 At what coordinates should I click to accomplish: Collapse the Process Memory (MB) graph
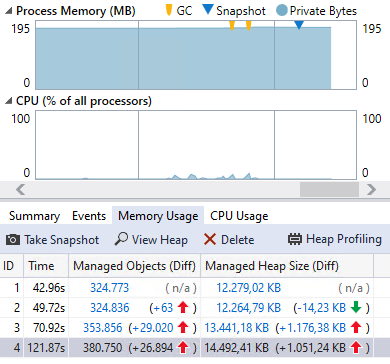pos(9,12)
